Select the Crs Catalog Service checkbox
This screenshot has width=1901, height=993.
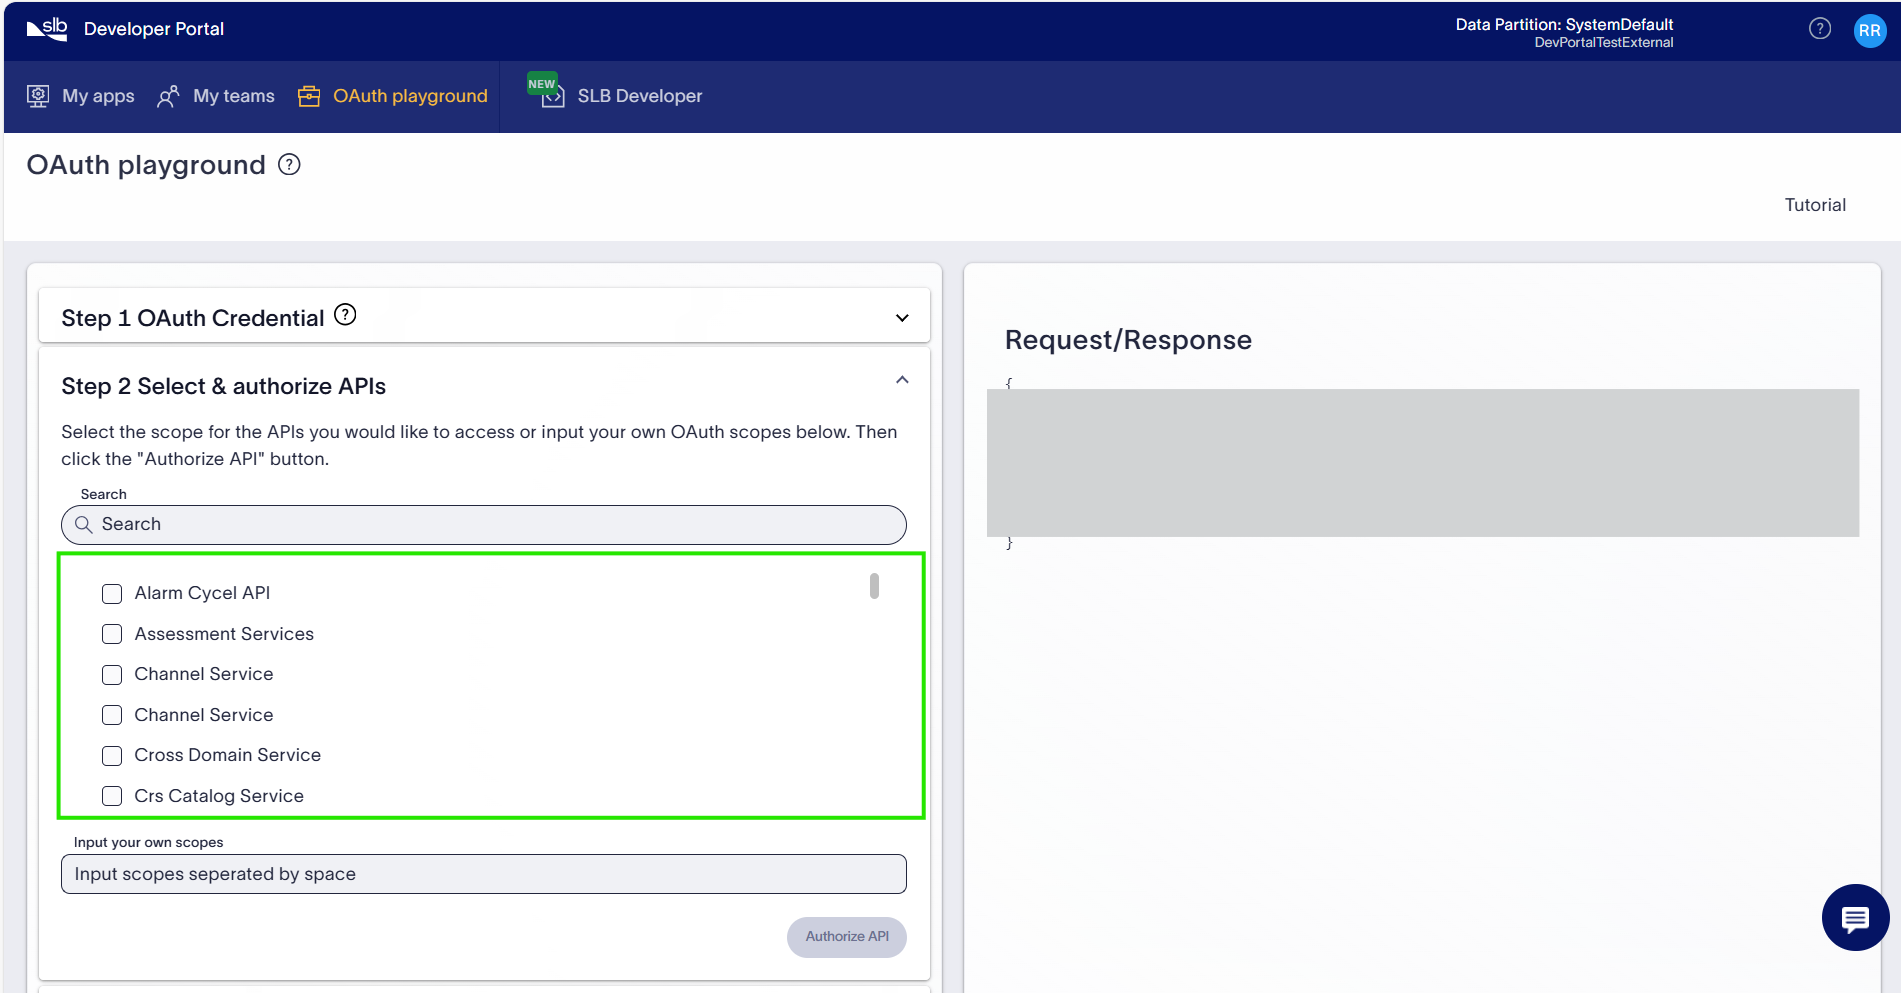(112, 796)
